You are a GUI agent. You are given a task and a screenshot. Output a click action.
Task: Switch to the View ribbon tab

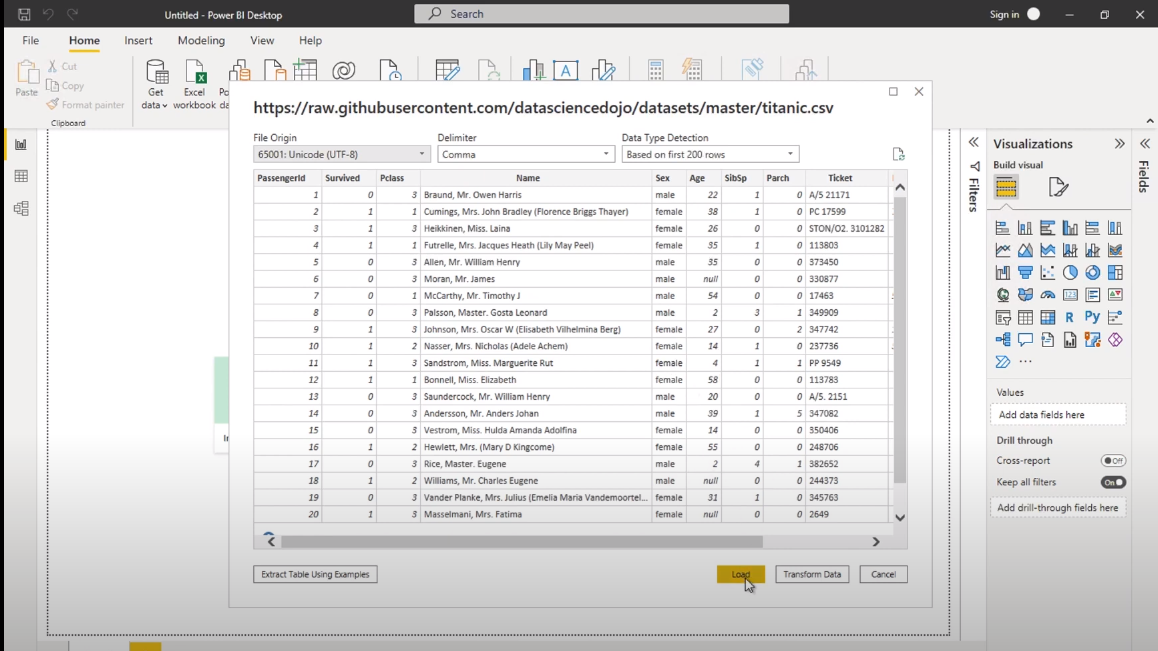point(261,41)
